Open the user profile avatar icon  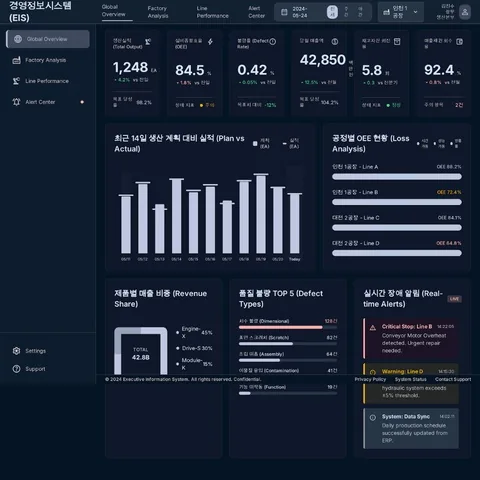[465, 12]
